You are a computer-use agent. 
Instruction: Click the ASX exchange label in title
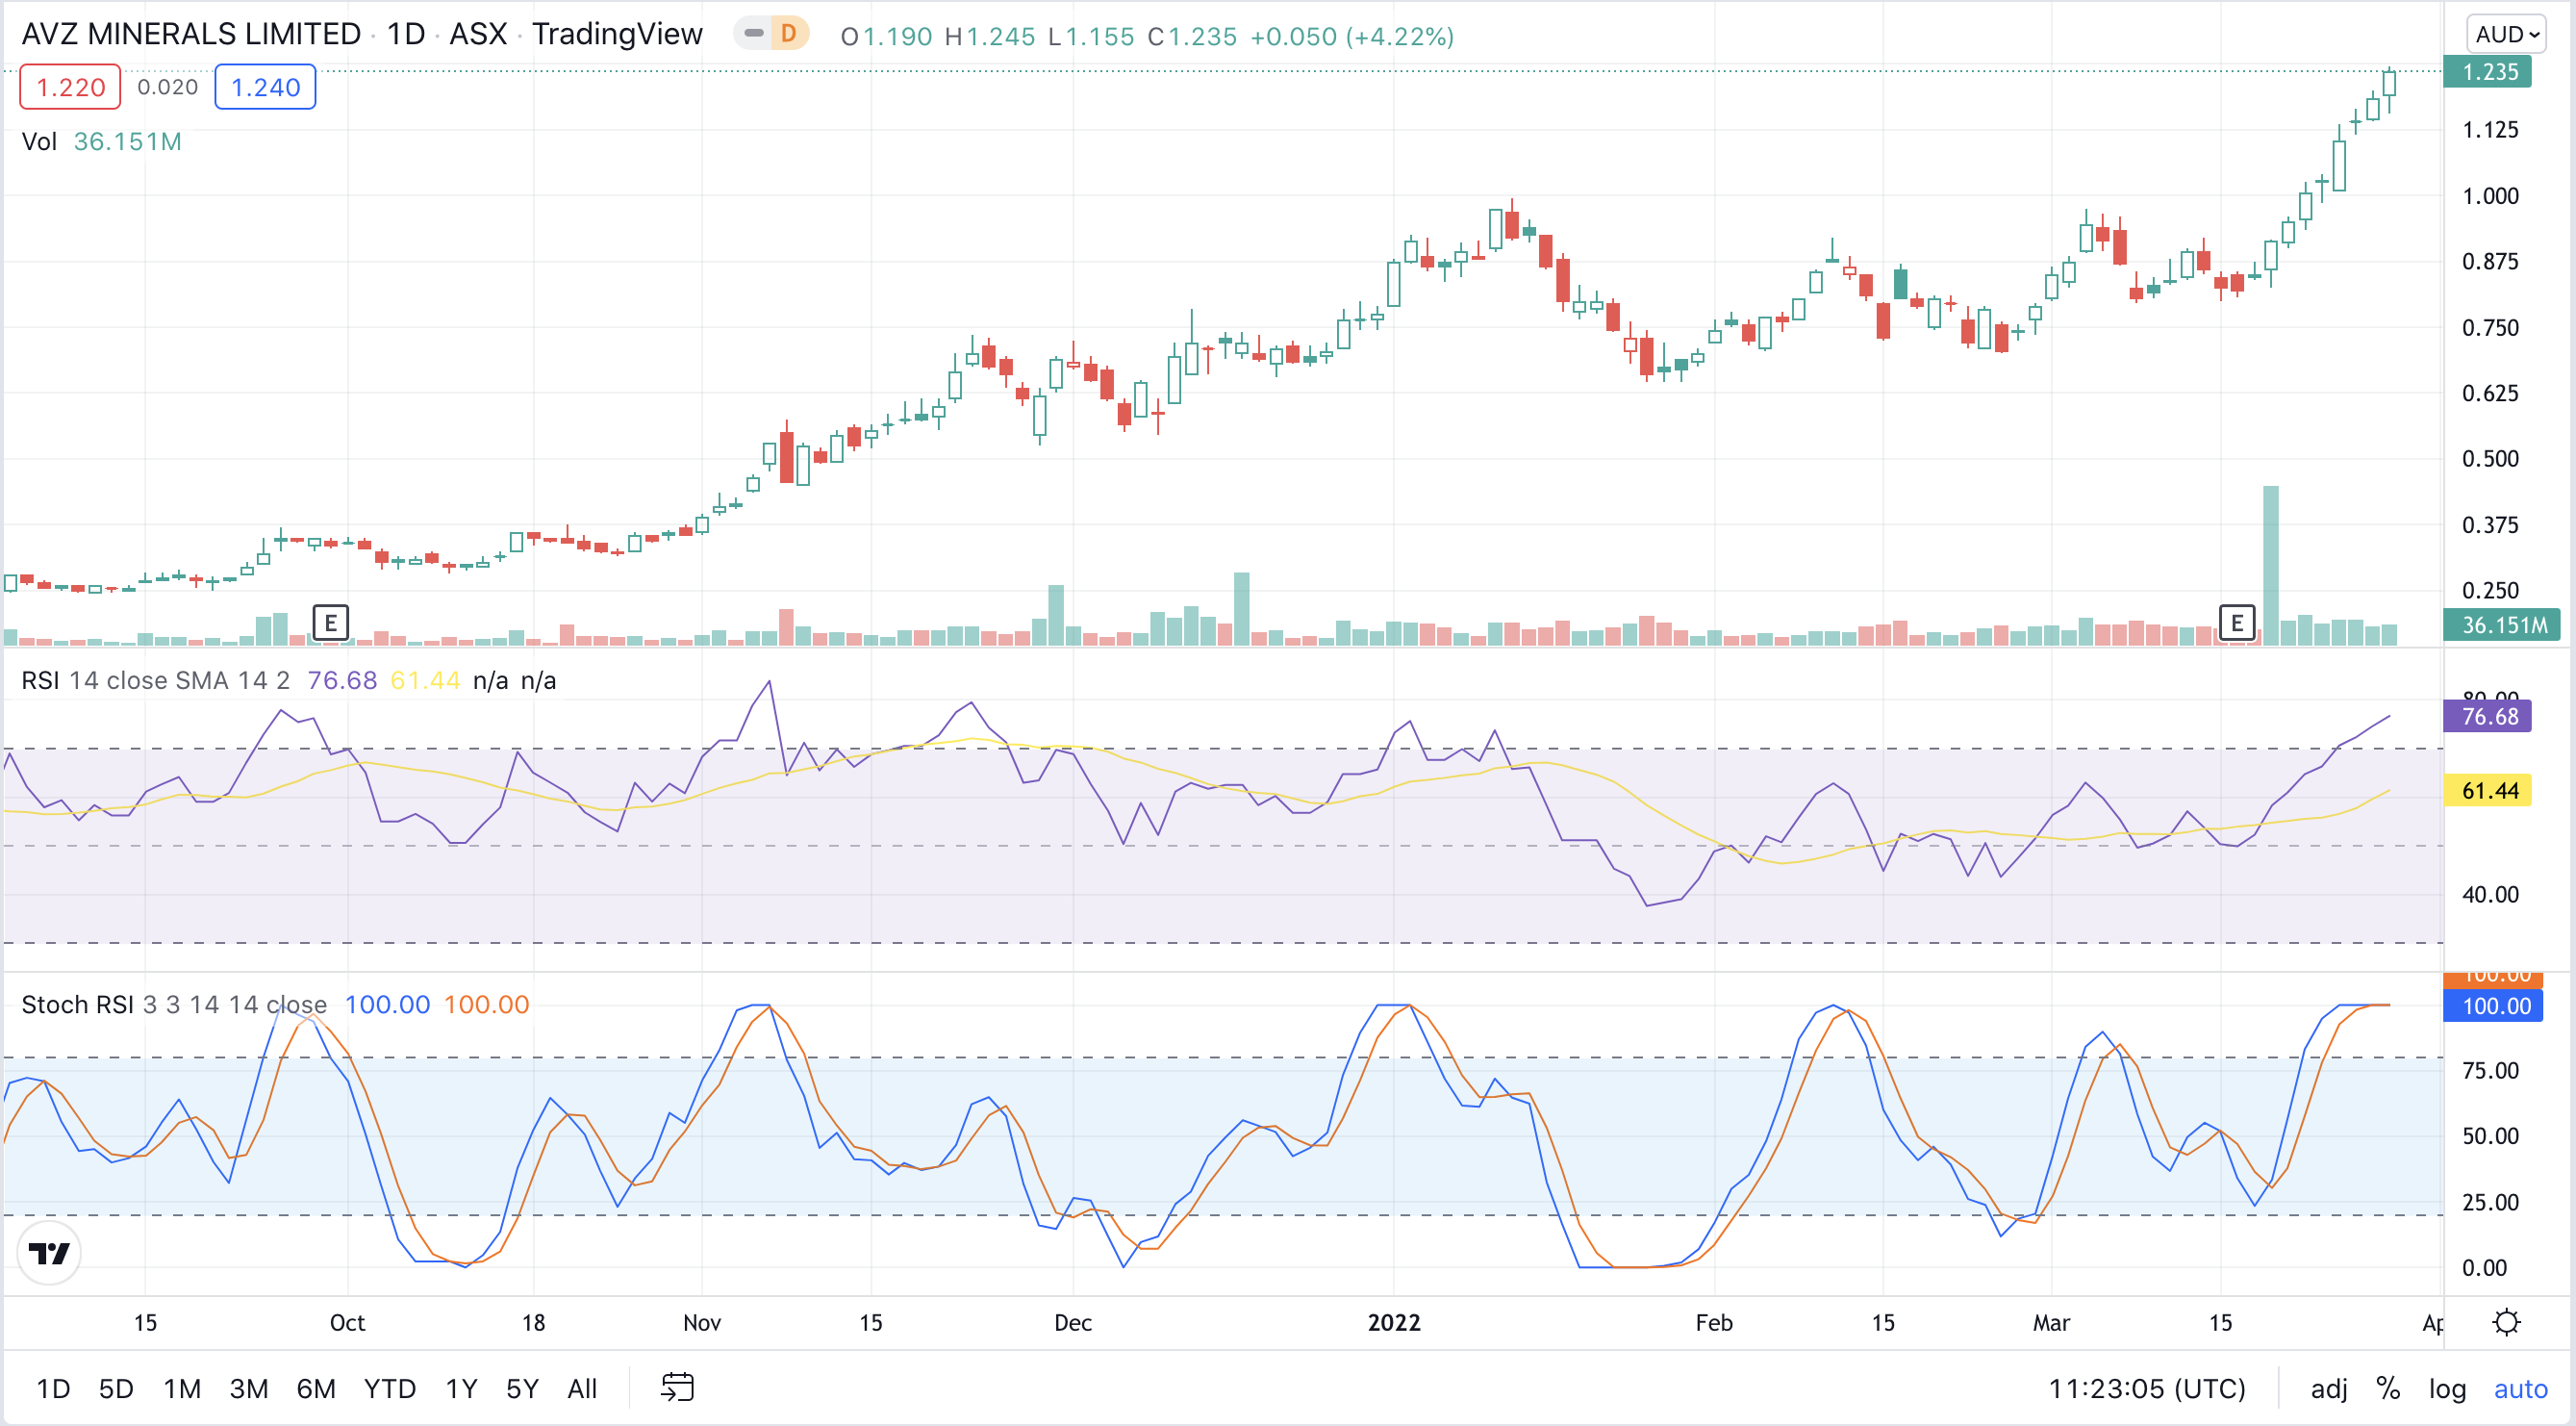(x=477, y=34)
